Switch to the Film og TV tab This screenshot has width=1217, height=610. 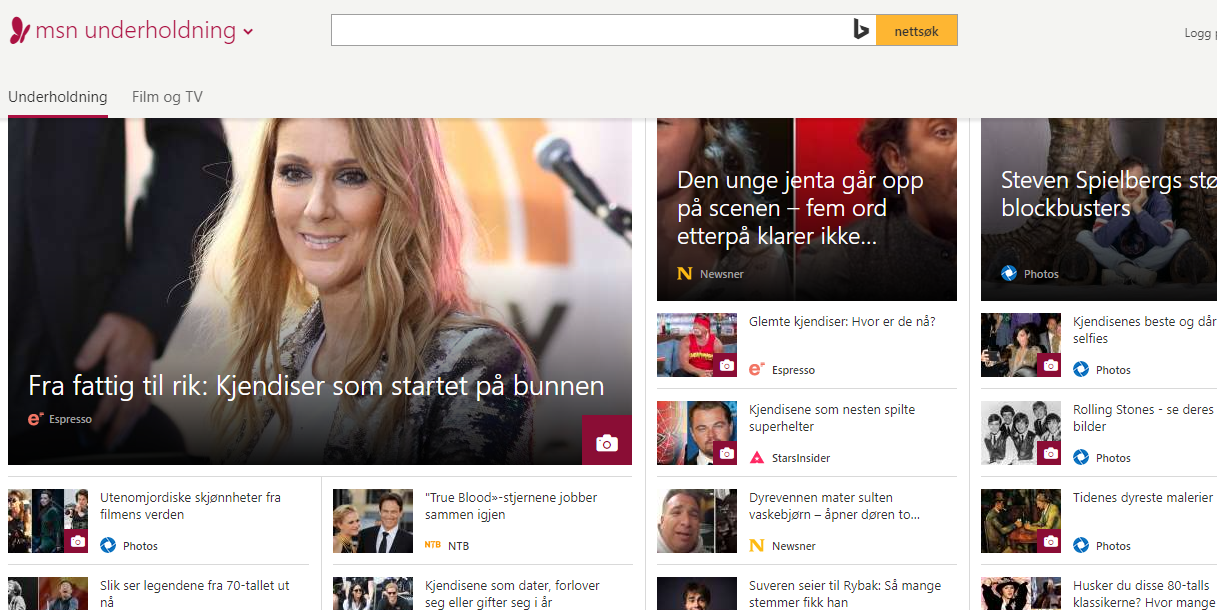click(x=167, y=96)
